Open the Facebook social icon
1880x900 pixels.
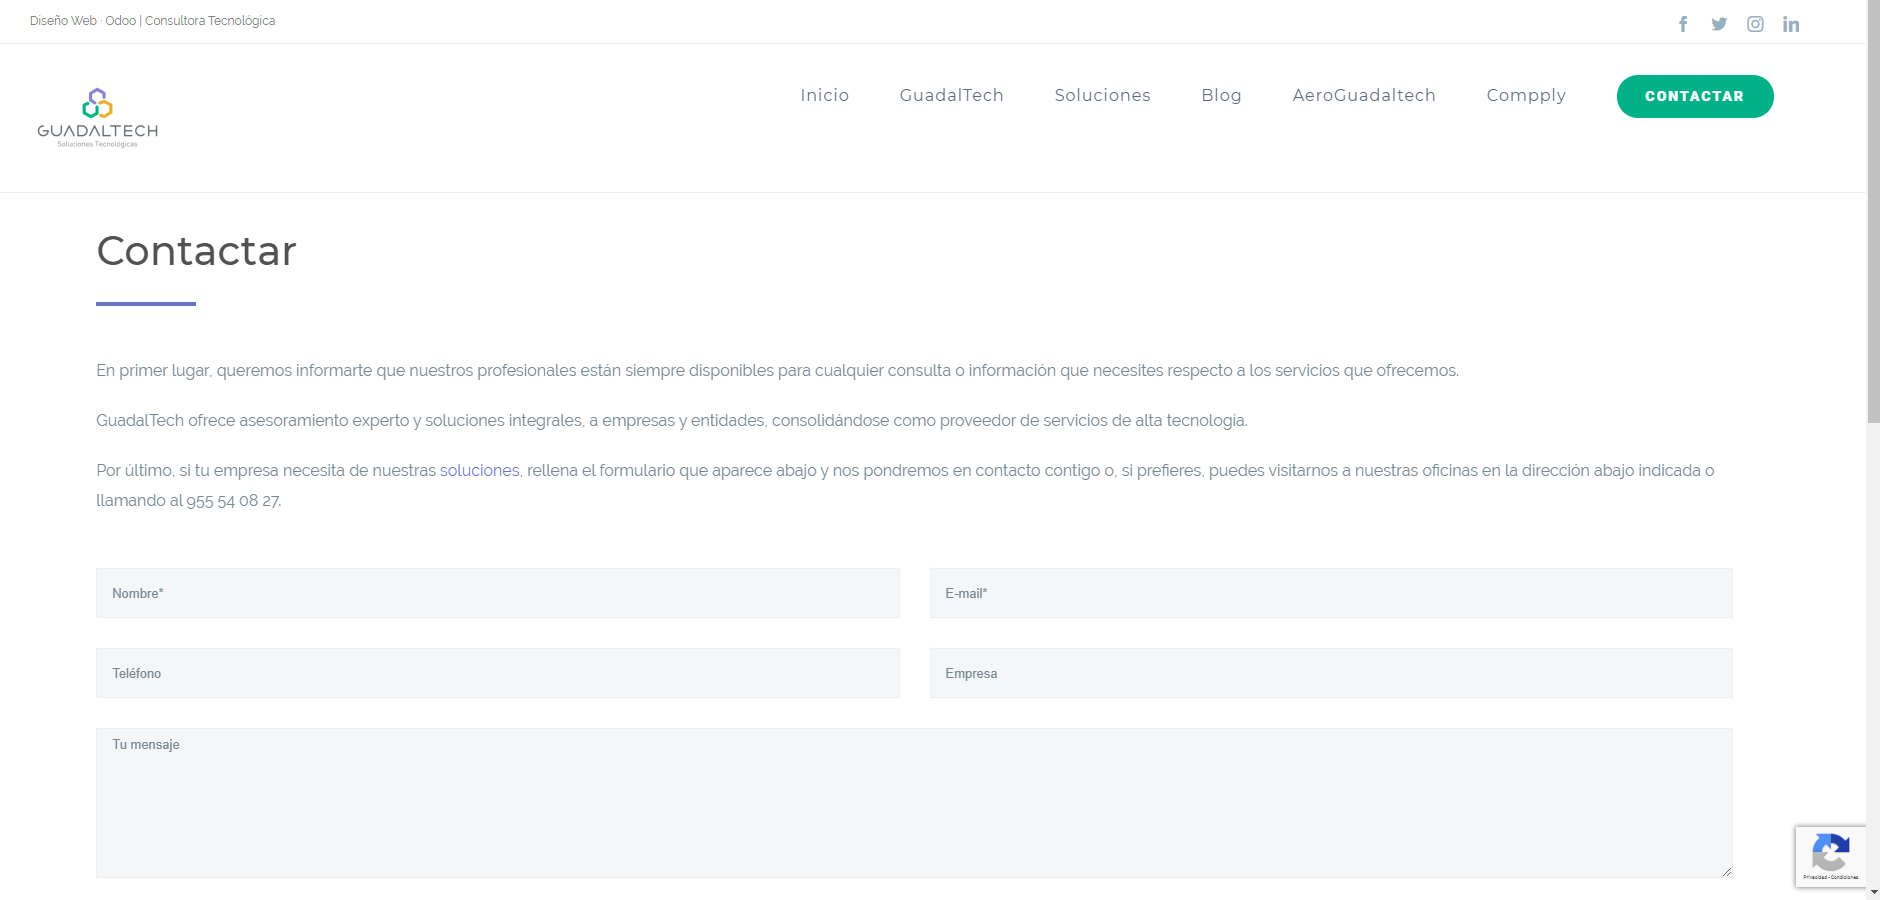[1683, 24]
